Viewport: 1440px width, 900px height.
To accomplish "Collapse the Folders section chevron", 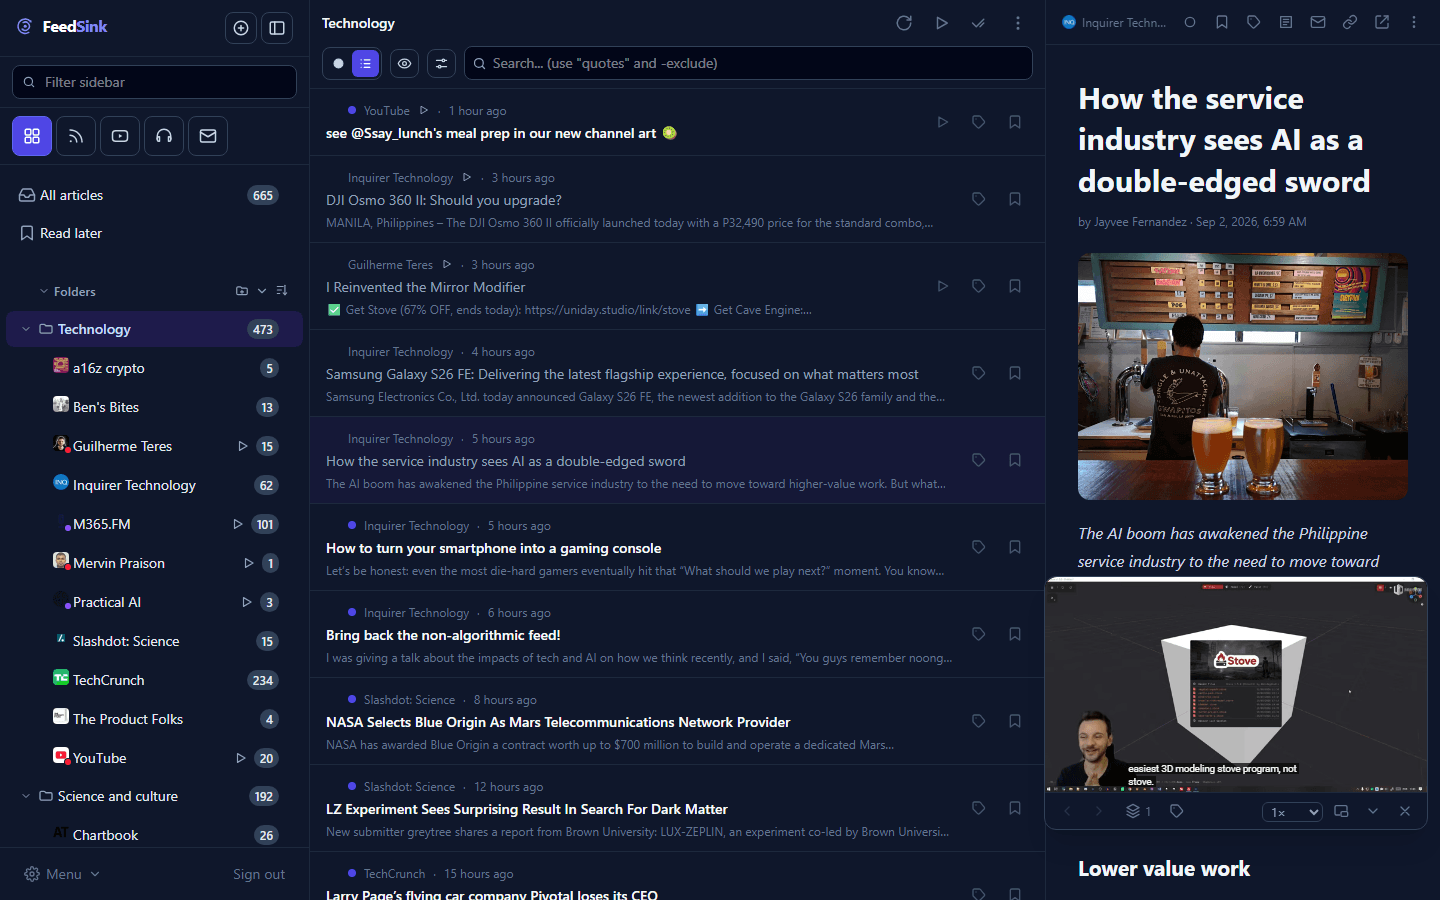I will 43,292.
